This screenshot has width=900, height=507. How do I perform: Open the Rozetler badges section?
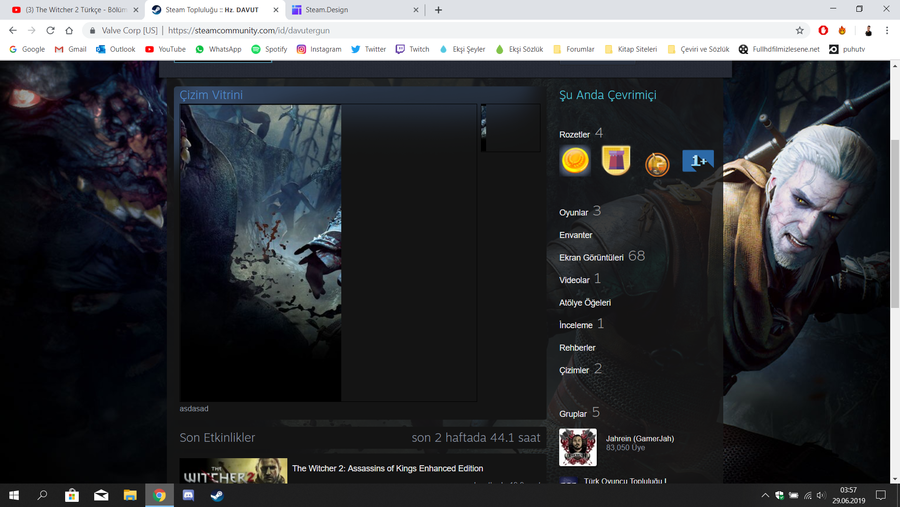click(575, 134)
